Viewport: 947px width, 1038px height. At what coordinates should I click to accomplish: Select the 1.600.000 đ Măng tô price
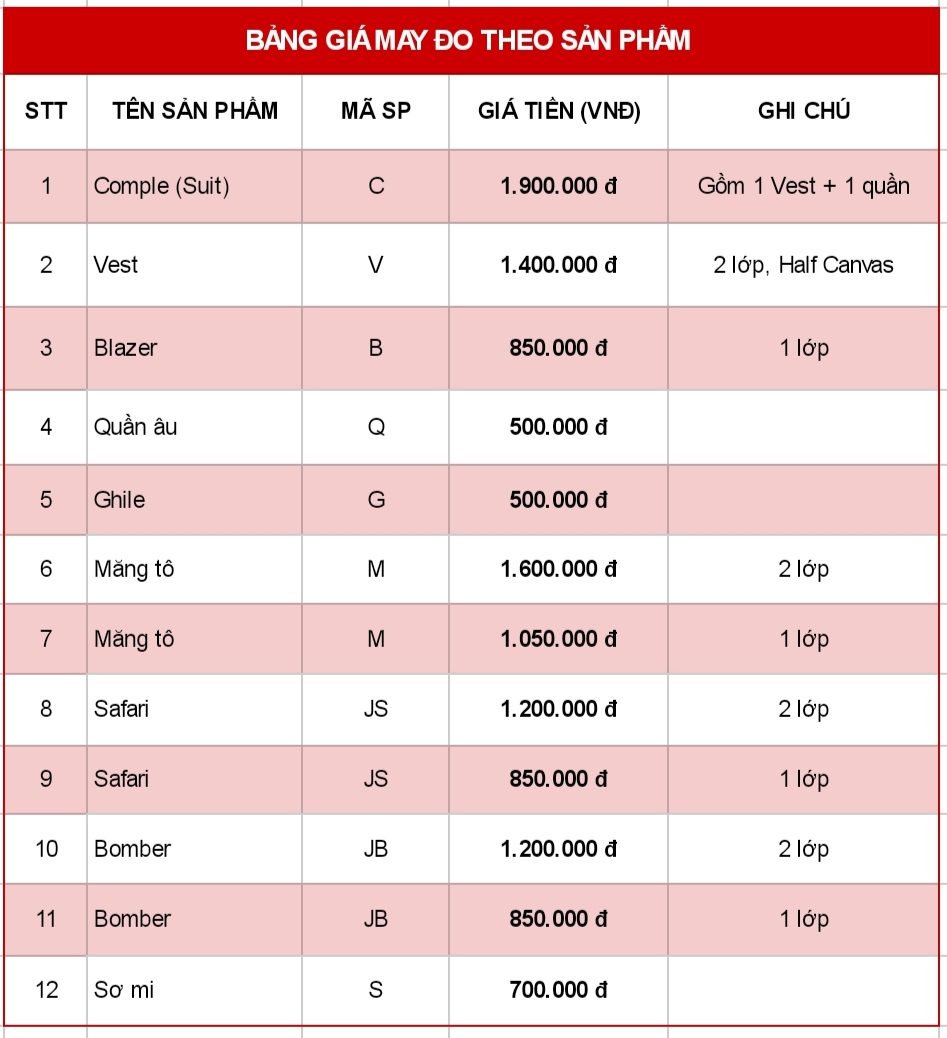pyautogui.click(x=559, y=569)
